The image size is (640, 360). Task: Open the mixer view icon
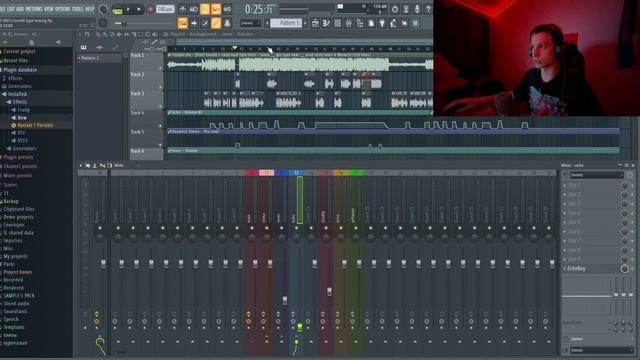pyautogui.click(x=349, y=23)
